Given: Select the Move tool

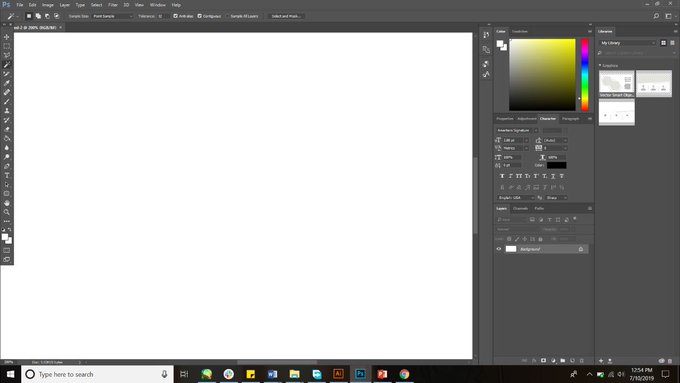Looking at the screenshot, I should [7, 37].
